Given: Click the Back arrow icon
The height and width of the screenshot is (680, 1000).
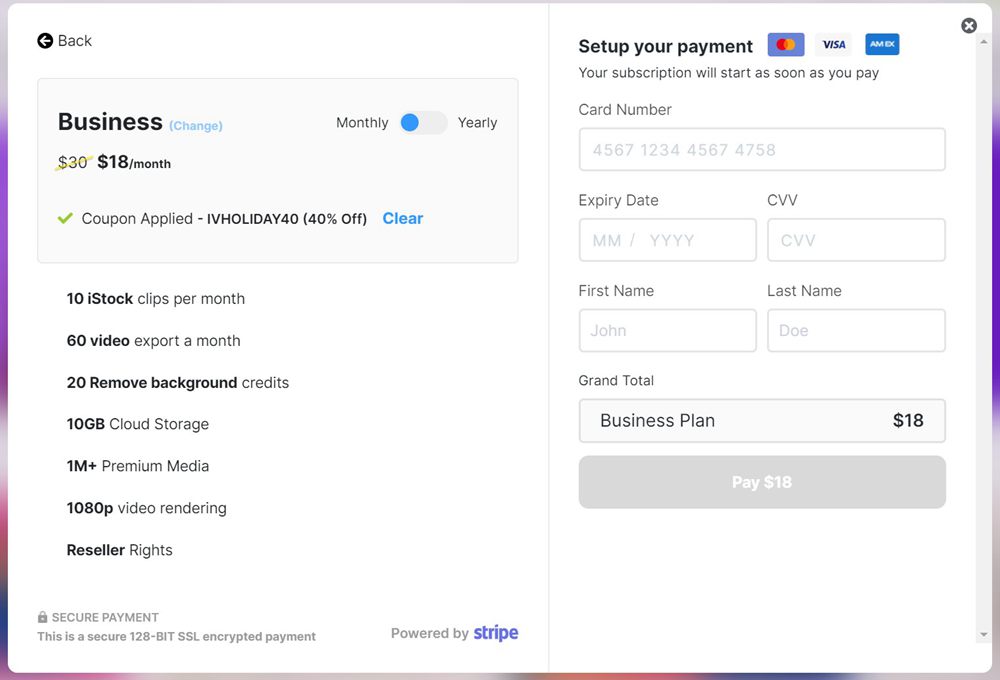Looking at the screenshot, I should click(45, 41).
